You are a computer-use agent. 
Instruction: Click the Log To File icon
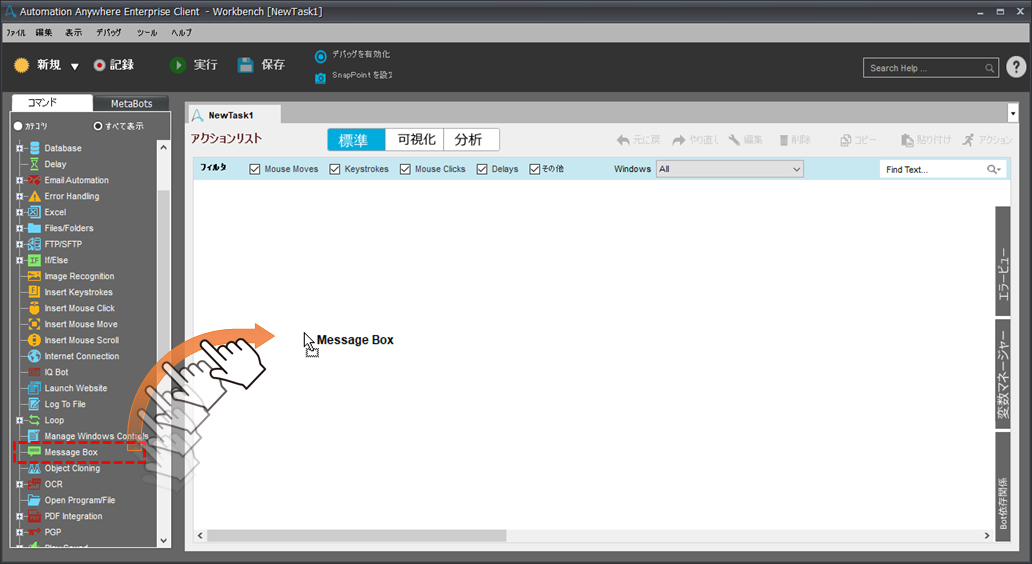point(34,404)
